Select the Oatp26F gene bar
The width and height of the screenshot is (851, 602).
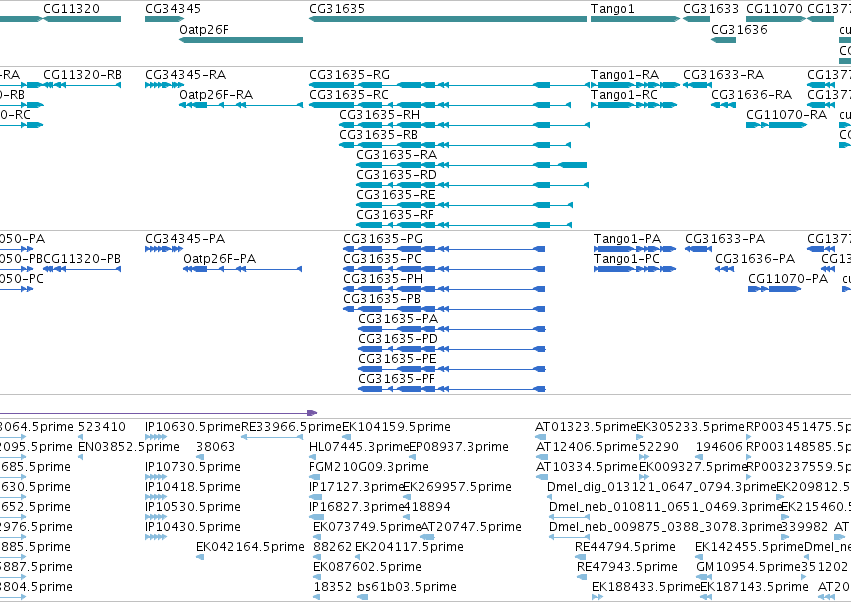coord(241,40)
